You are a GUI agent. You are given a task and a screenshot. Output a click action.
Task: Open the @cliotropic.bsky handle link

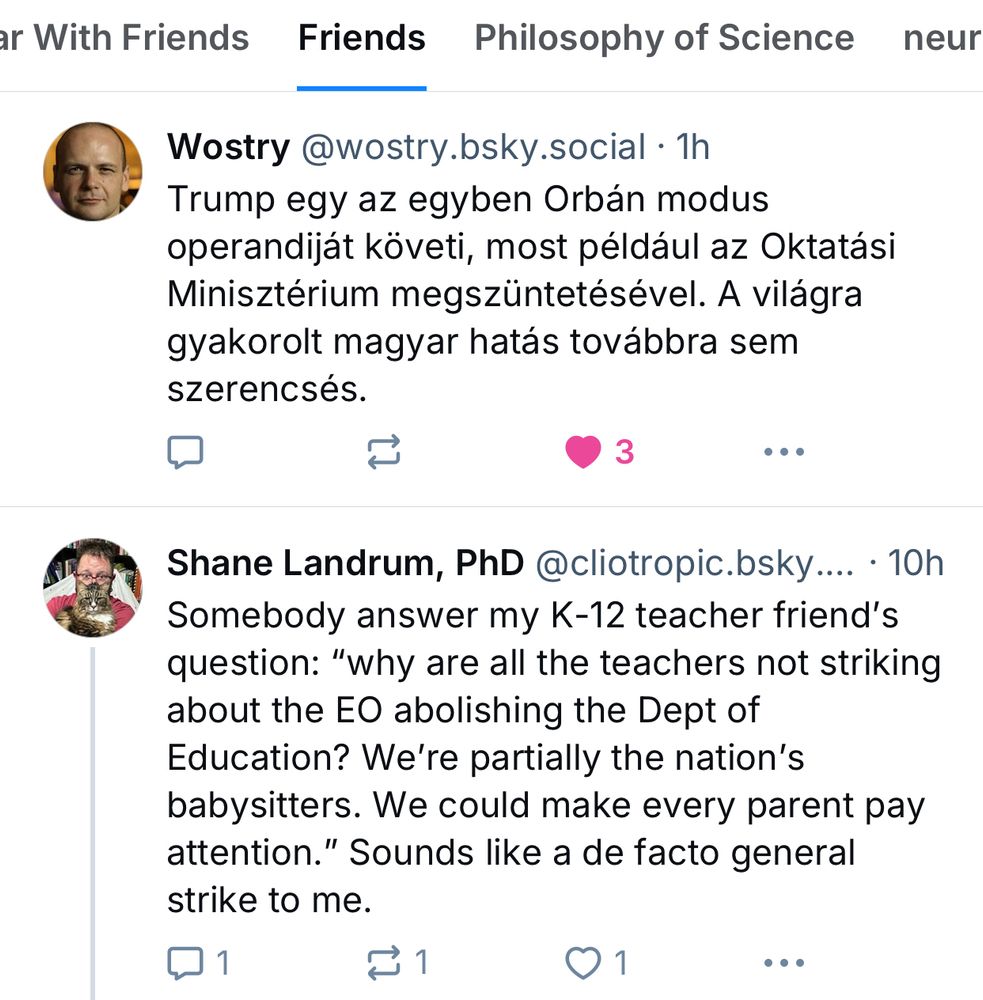click(694, 563)
